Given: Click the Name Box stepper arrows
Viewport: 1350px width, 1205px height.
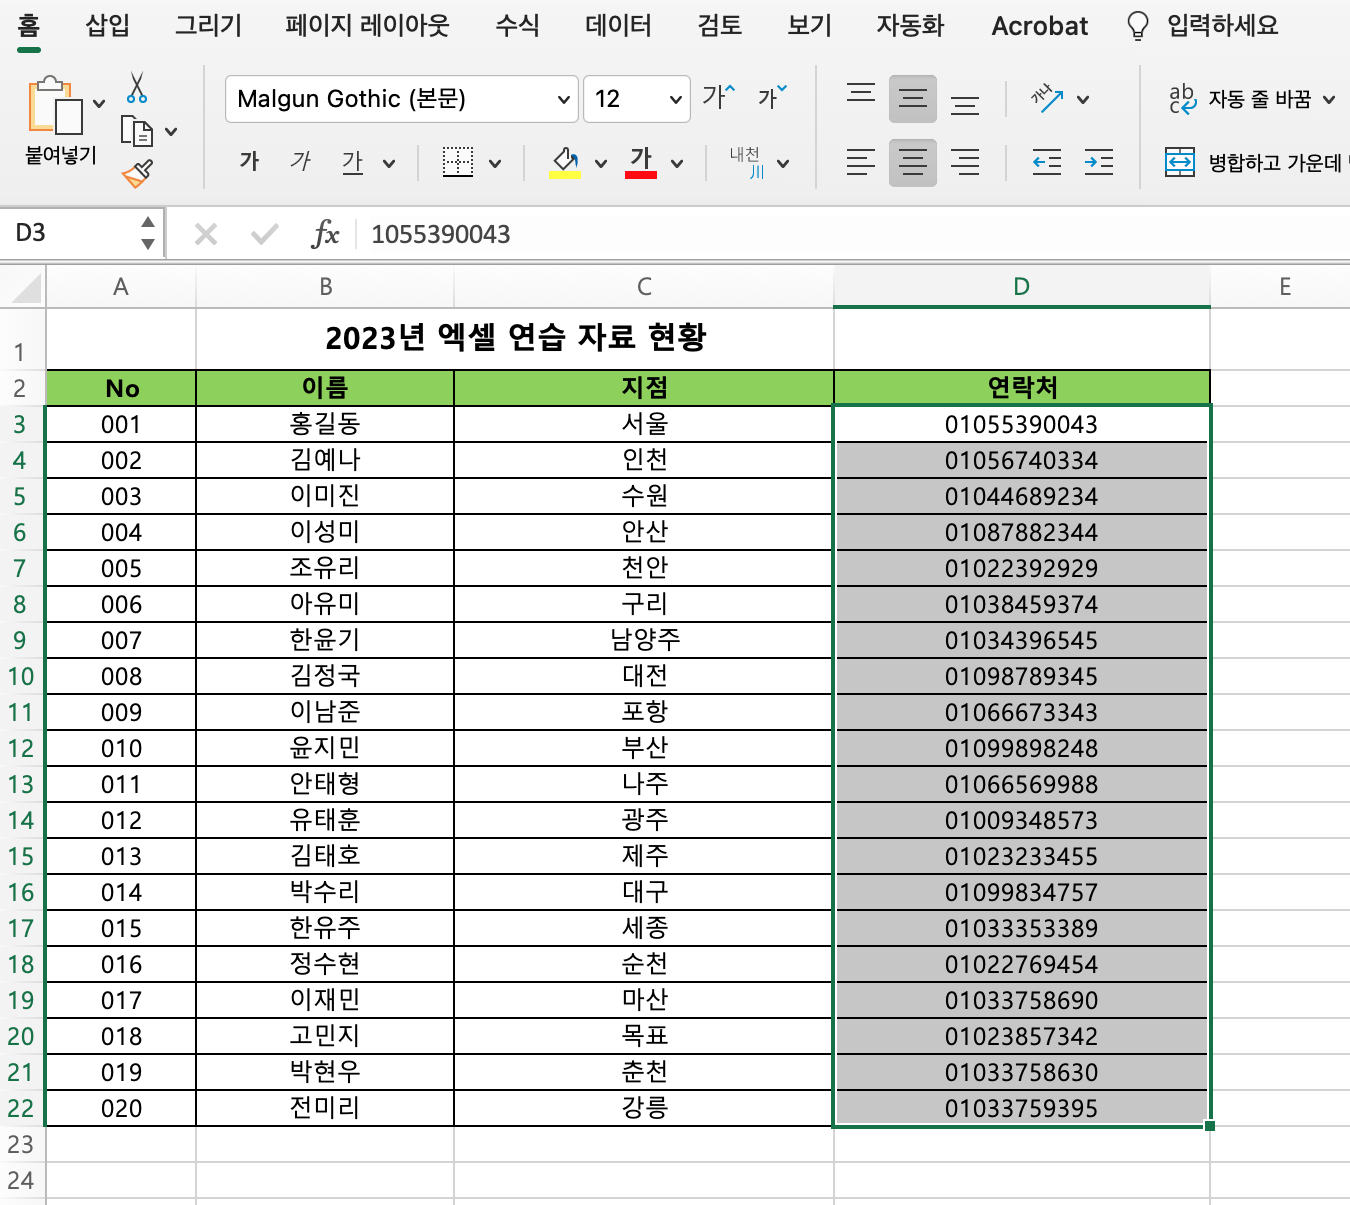Looking at the screenshot, I should pyautogui.click(x=148, y=233).
